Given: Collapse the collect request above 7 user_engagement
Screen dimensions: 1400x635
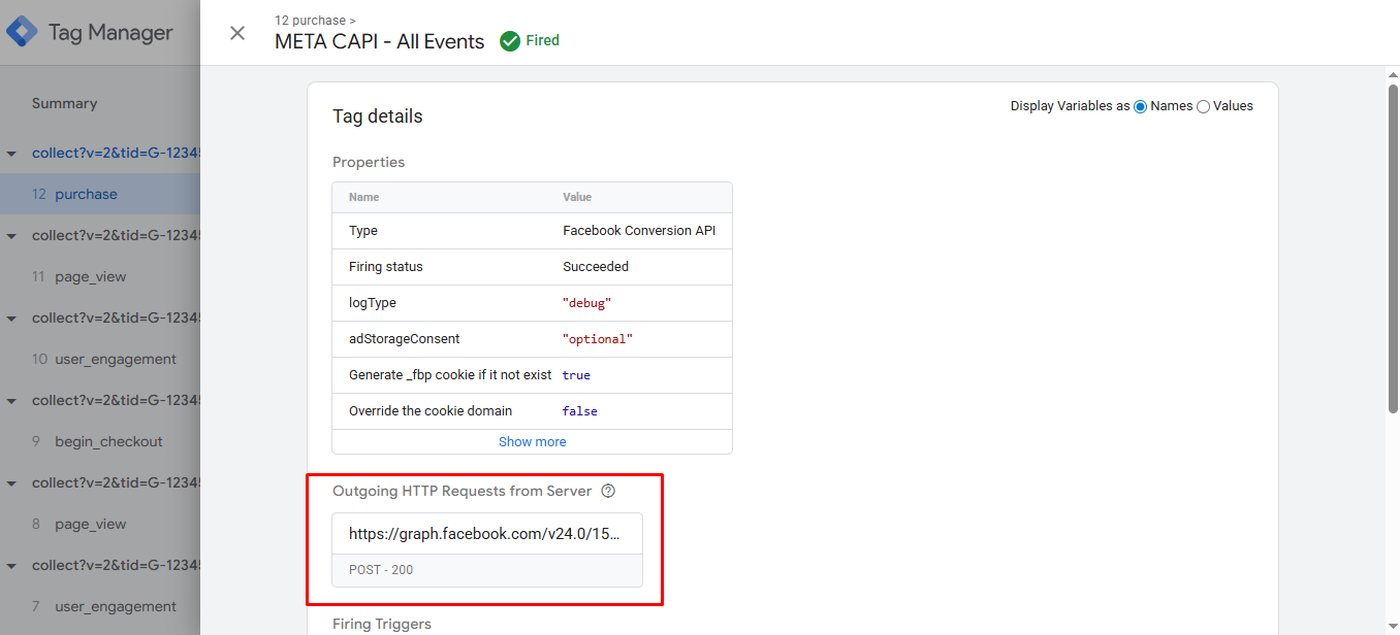Looking at the screenshot, I should 12,565.
